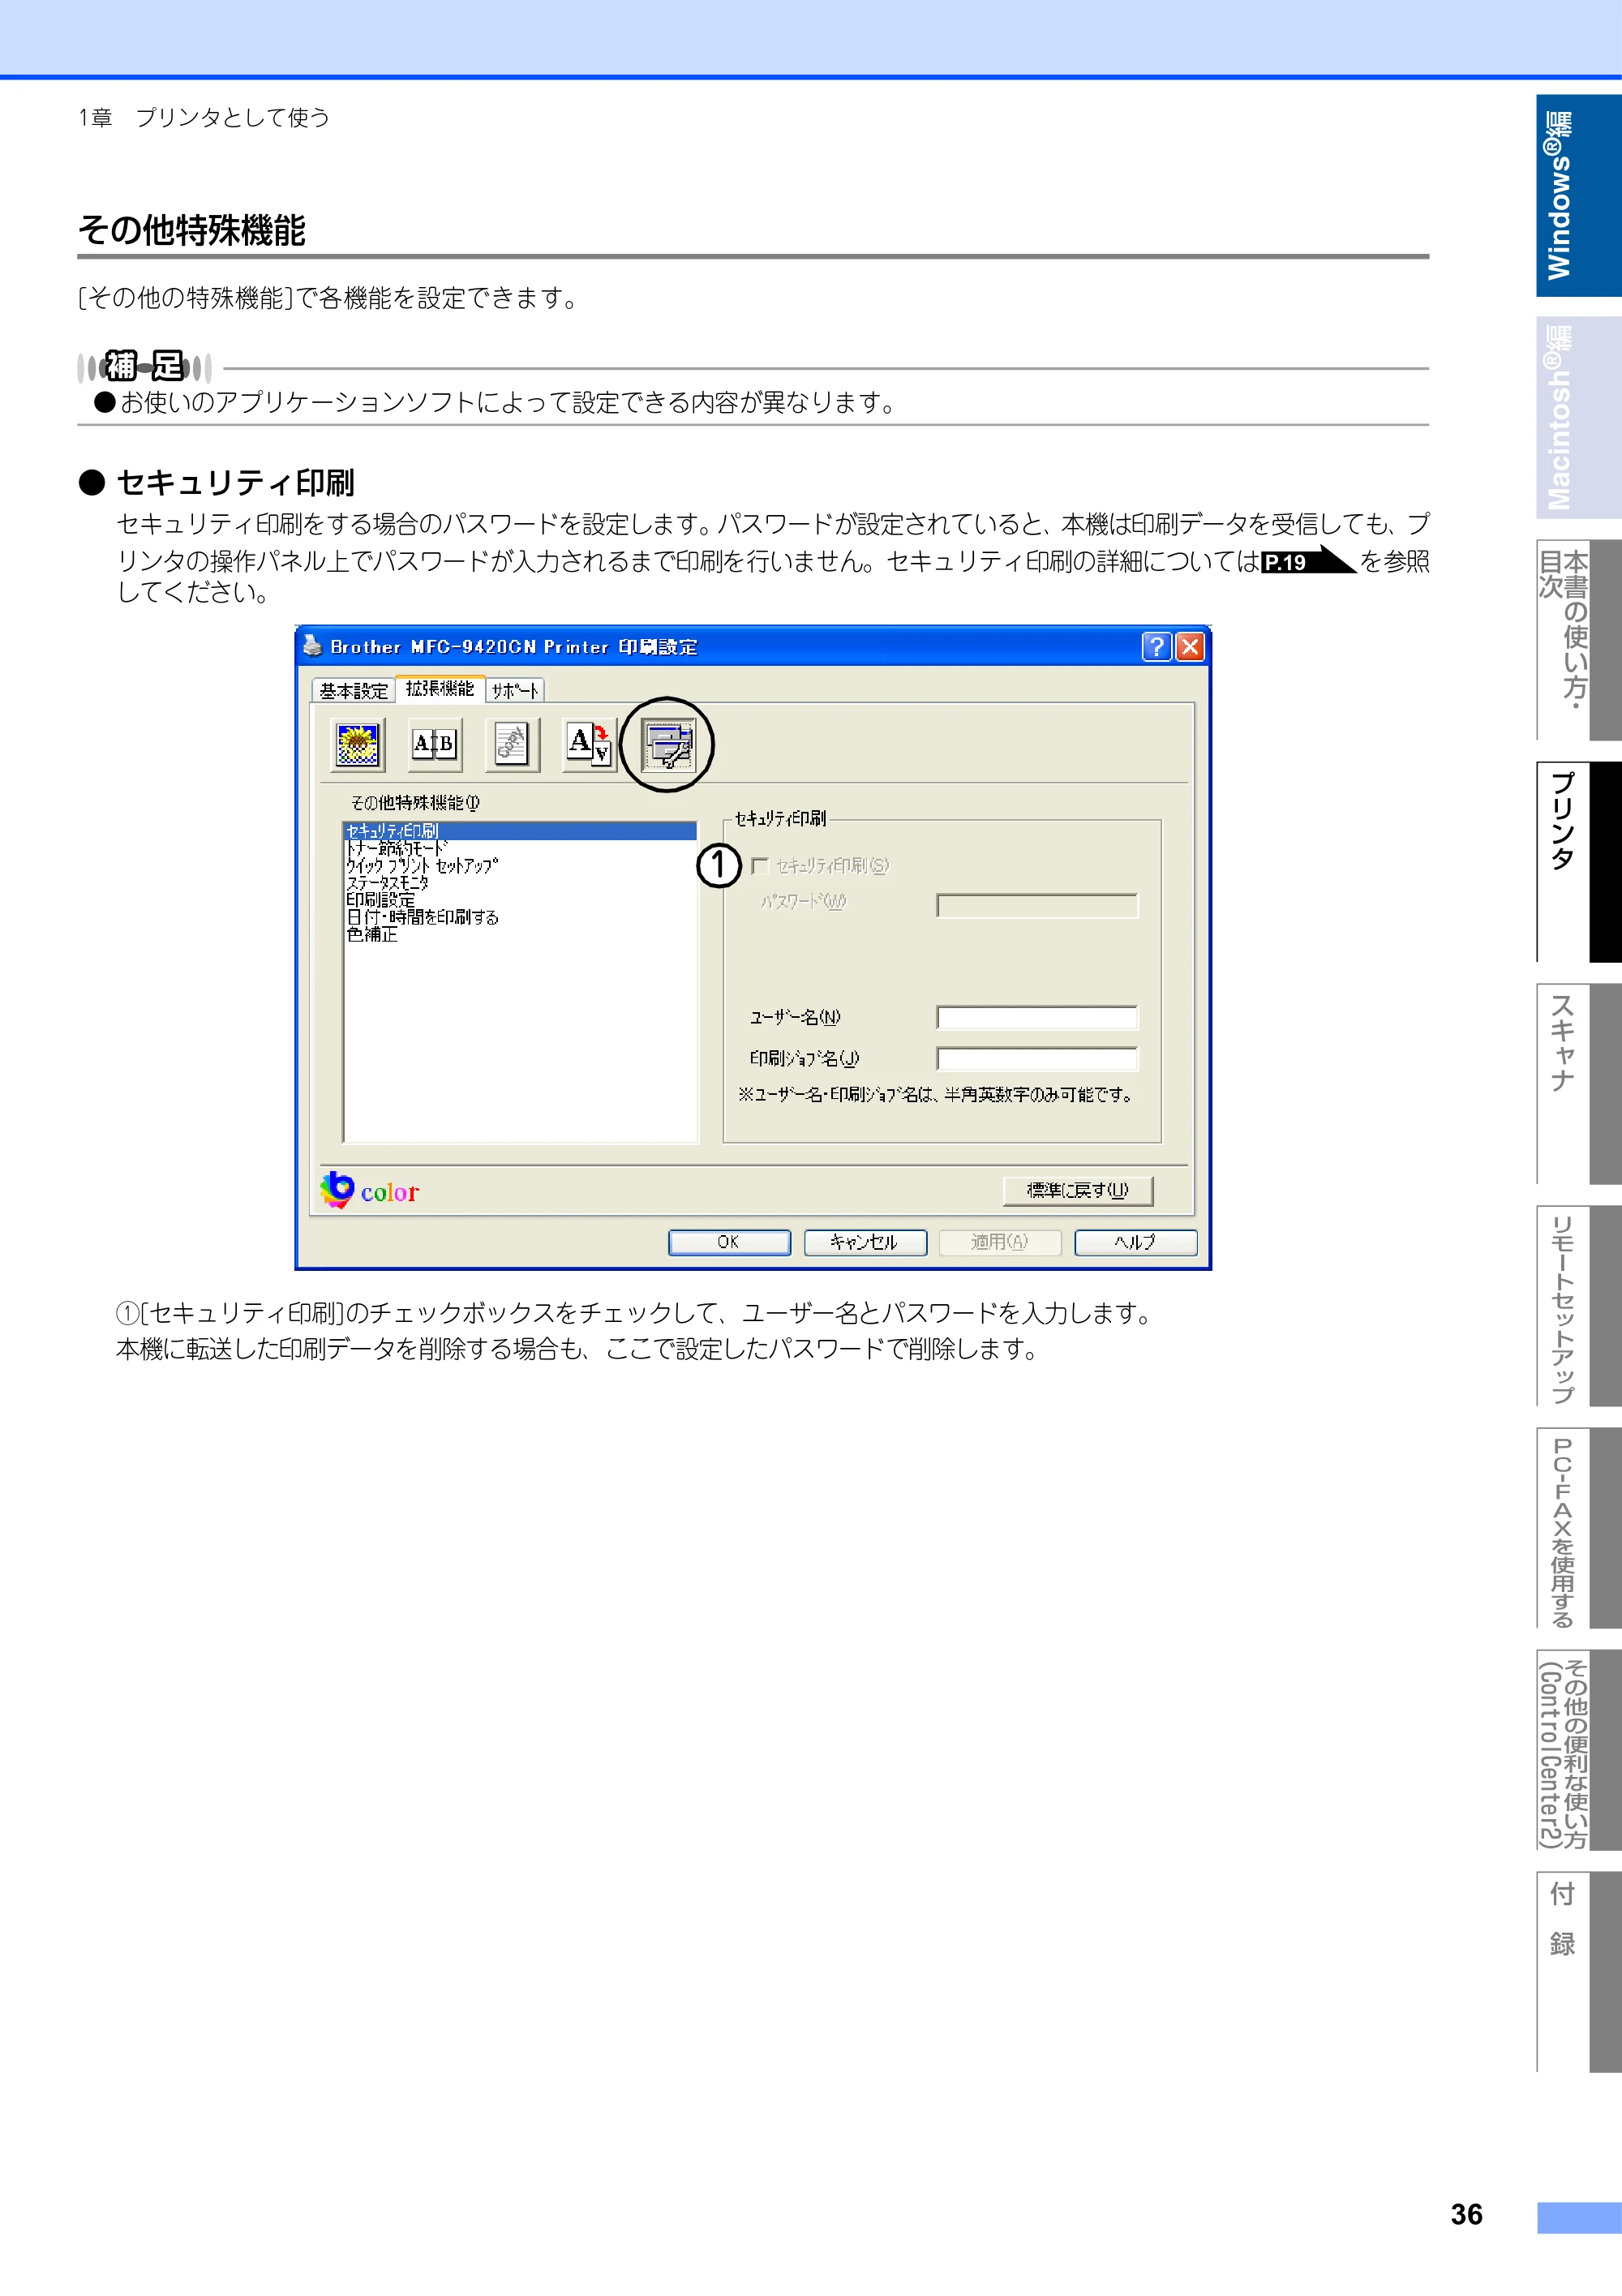The width and height of the screenshot is (1622, 2296).
Task: Select the device options (その他特殊機能) icon
Action: click(667, 745)
